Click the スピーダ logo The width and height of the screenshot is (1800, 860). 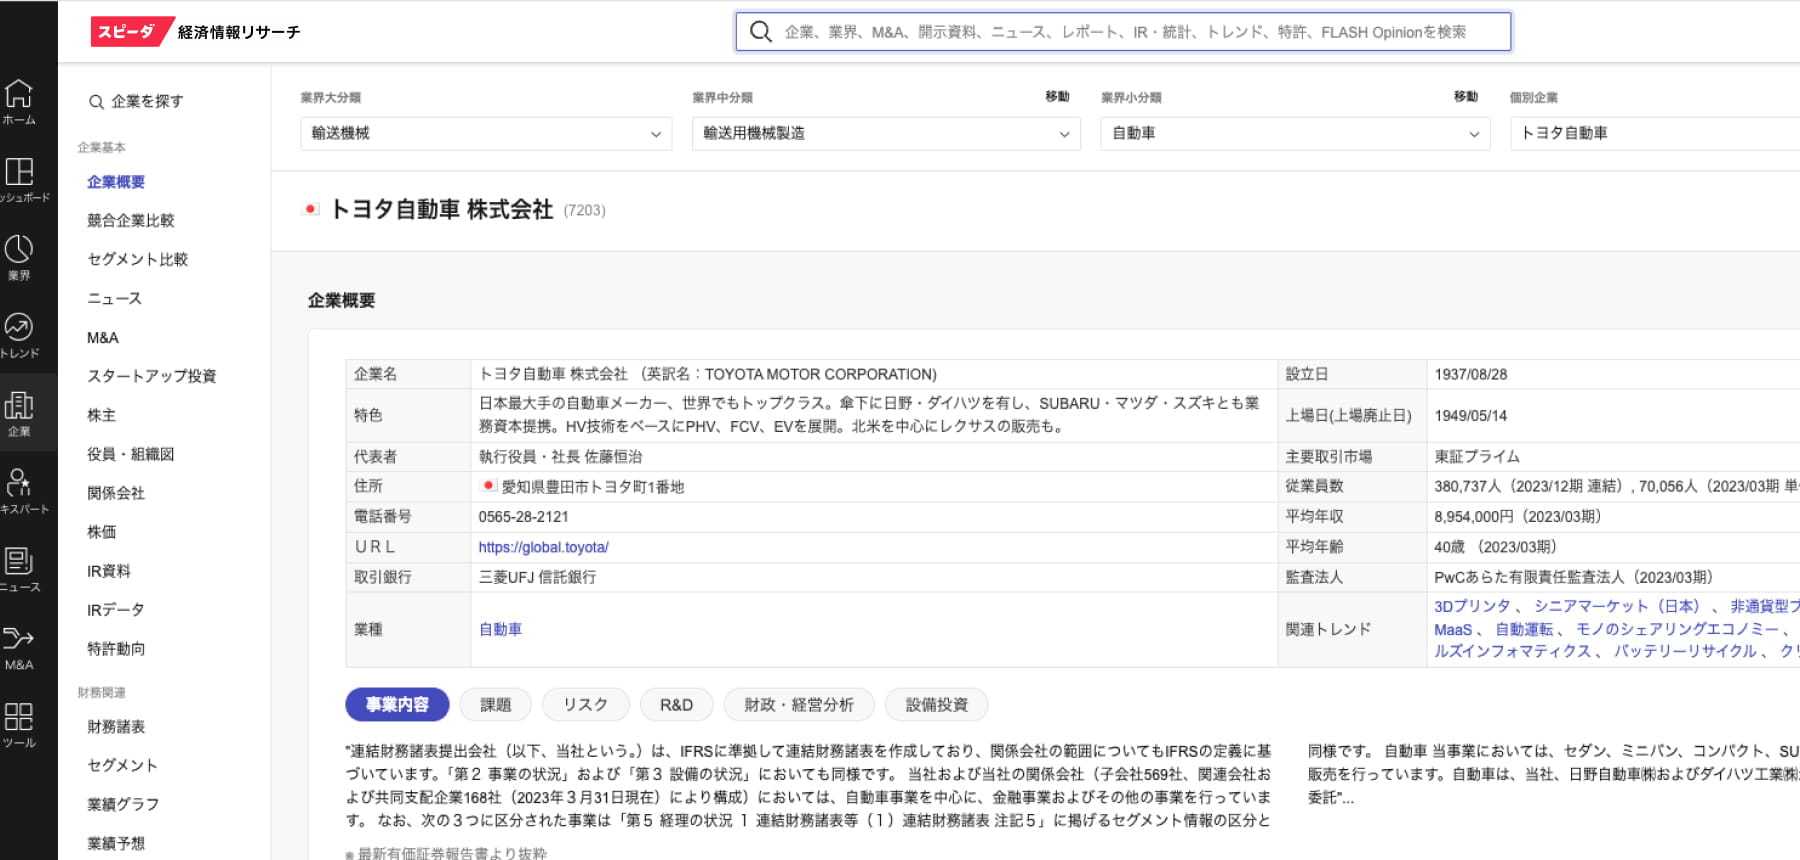pyautogui.click(x=132, y=32)
